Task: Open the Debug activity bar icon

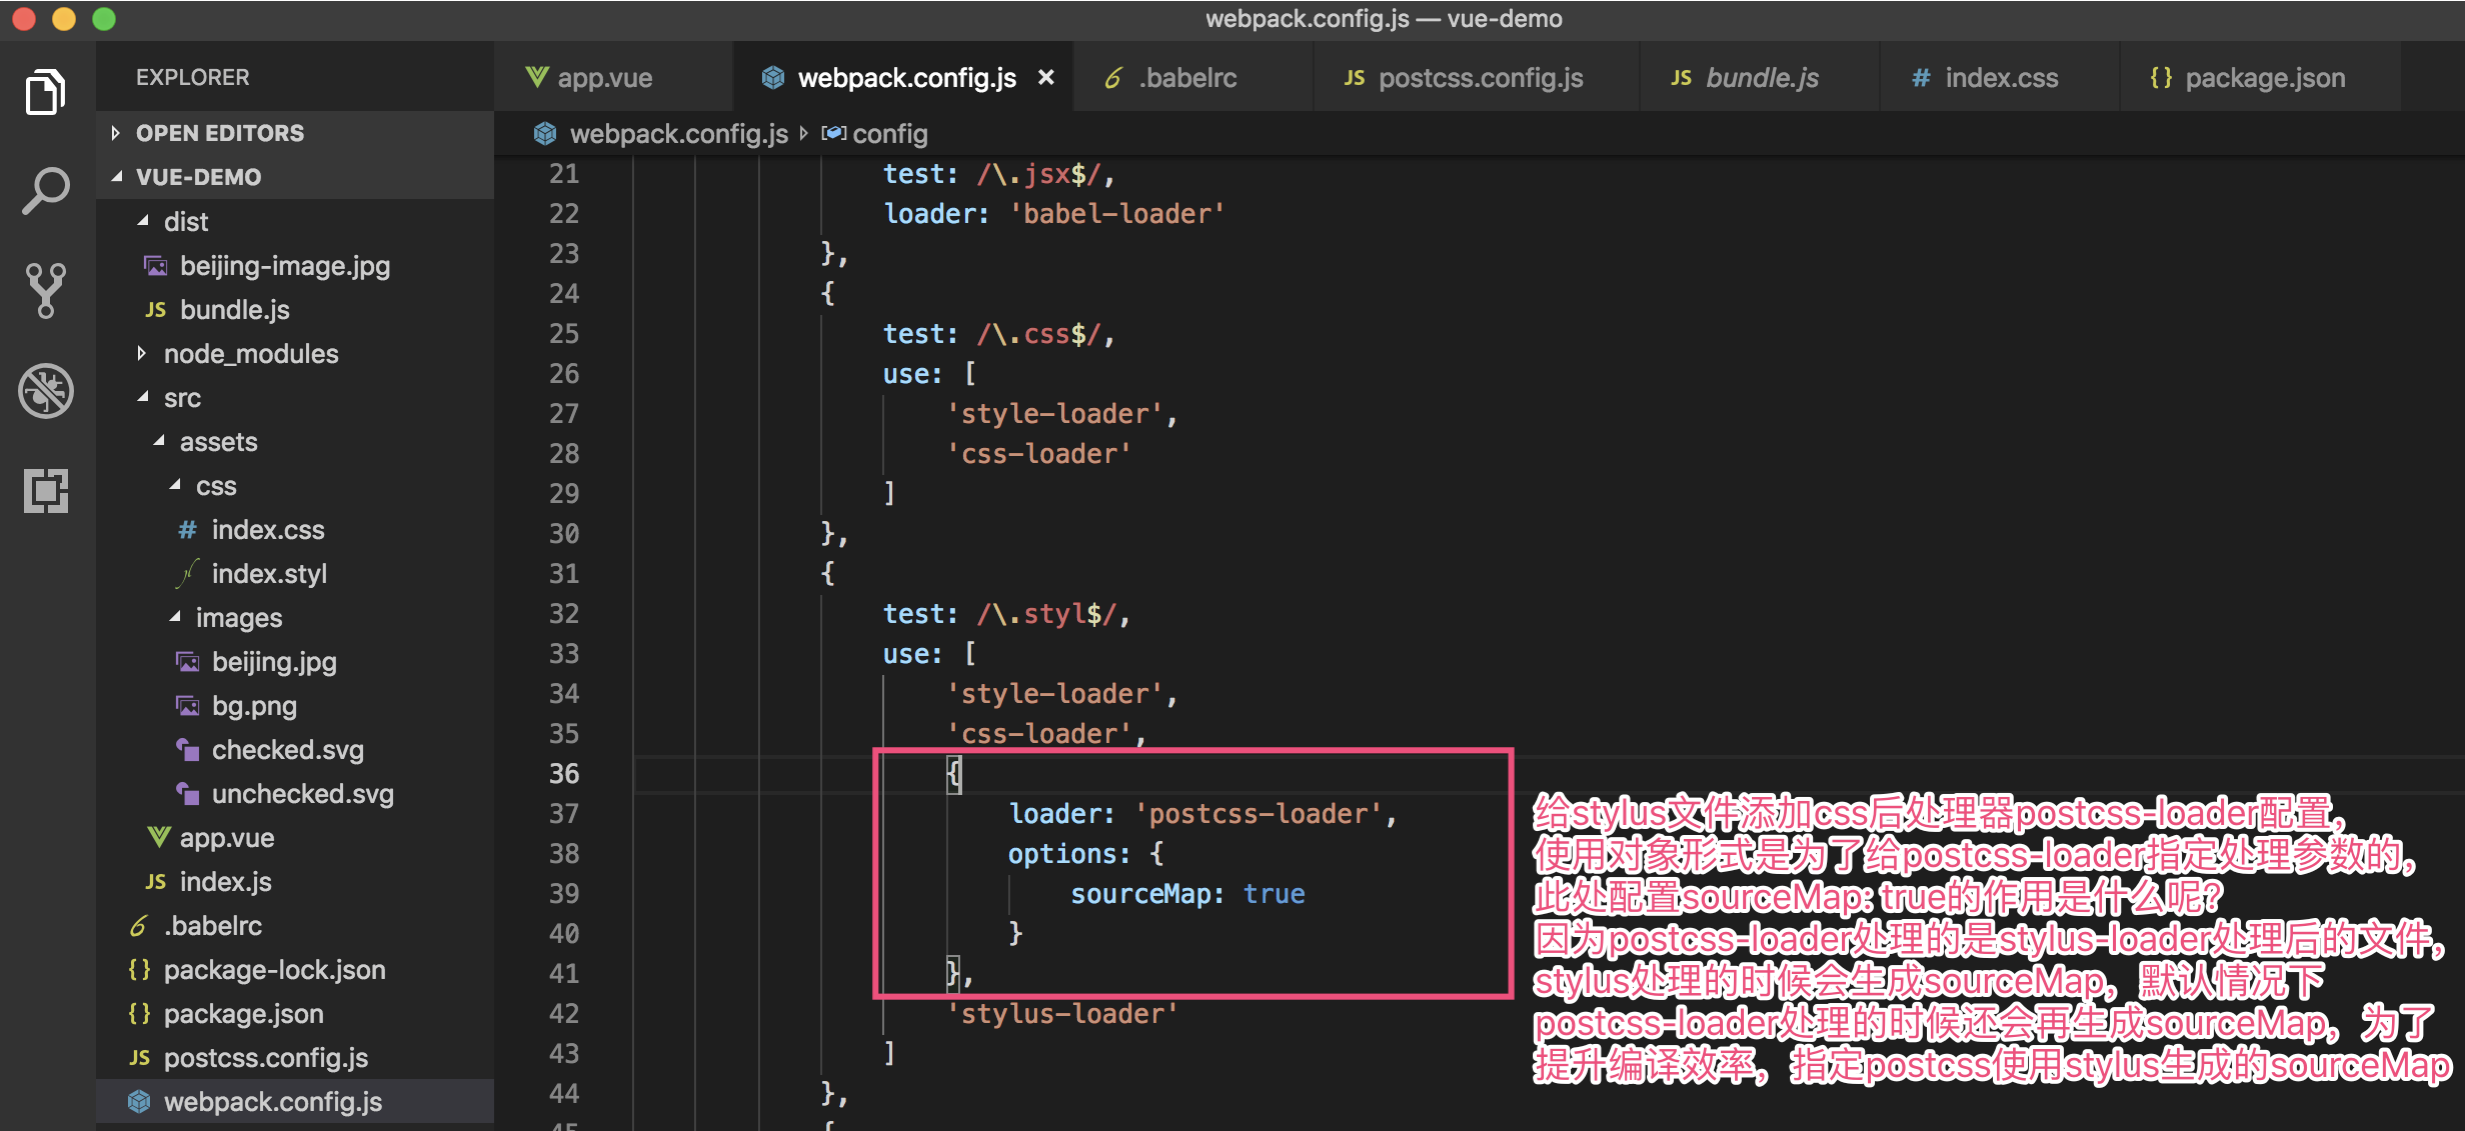Action: [45, 390]
